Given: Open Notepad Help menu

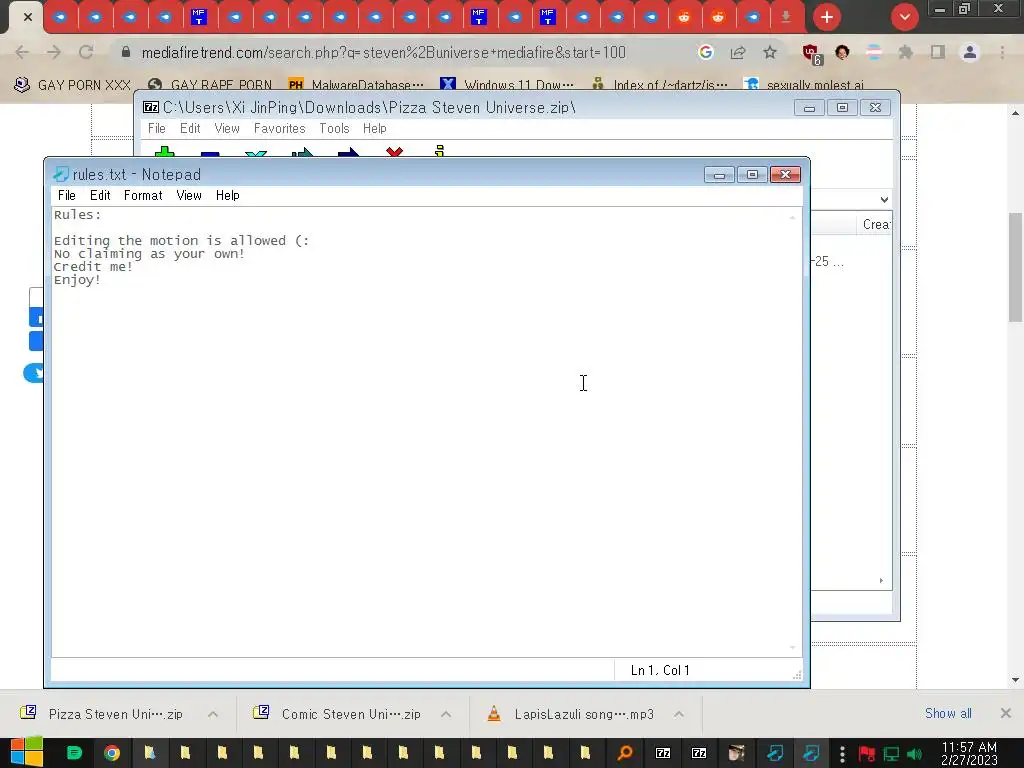Looking at the screenshot, I should (228, 195).
